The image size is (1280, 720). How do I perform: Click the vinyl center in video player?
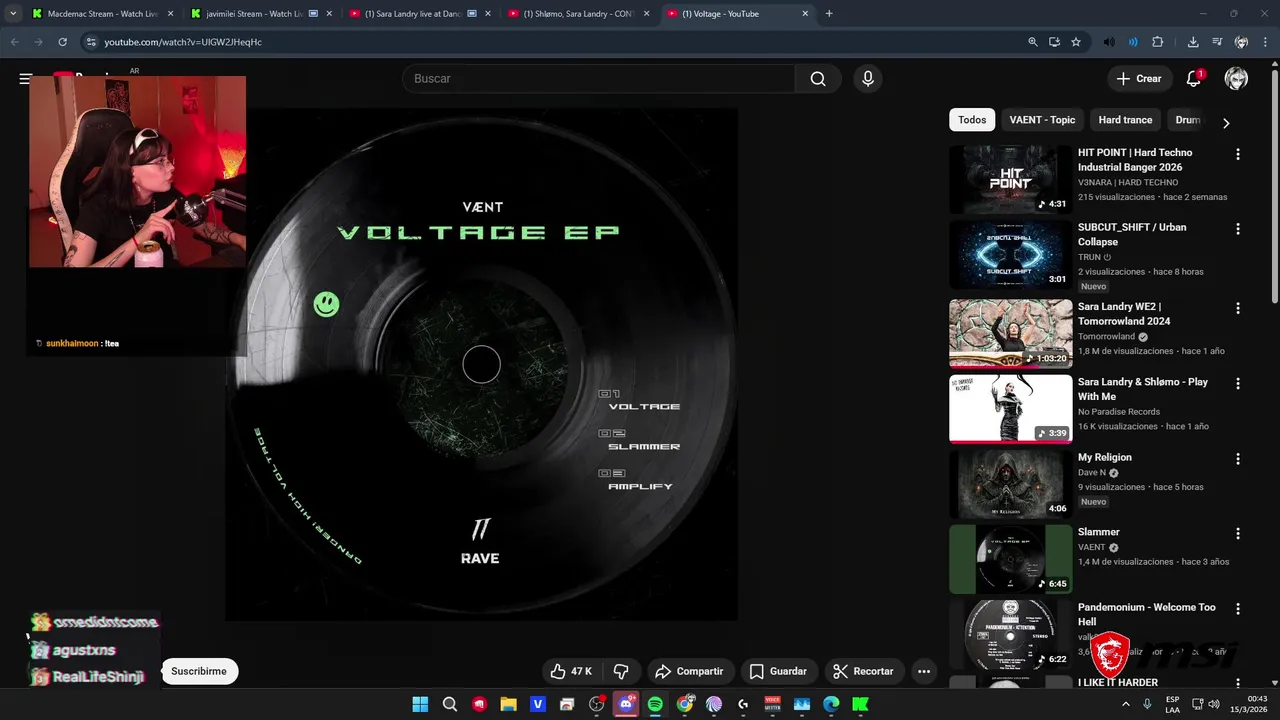click(481, 365)
